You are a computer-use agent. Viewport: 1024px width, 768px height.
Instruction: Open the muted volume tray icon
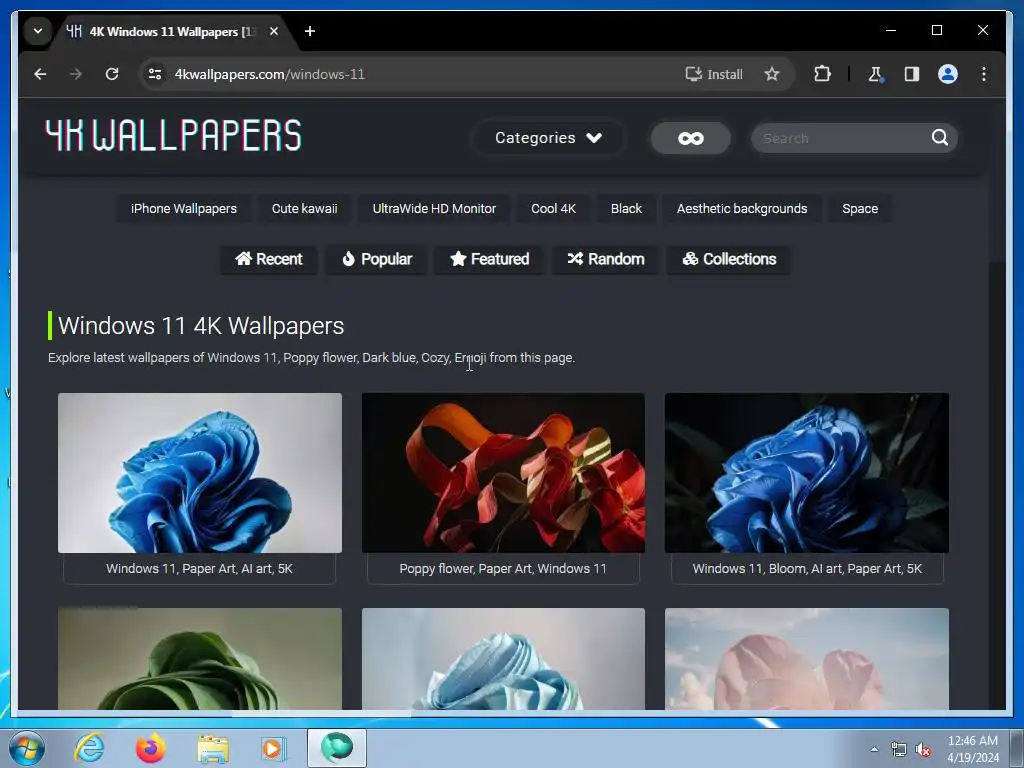coord(923,750)
